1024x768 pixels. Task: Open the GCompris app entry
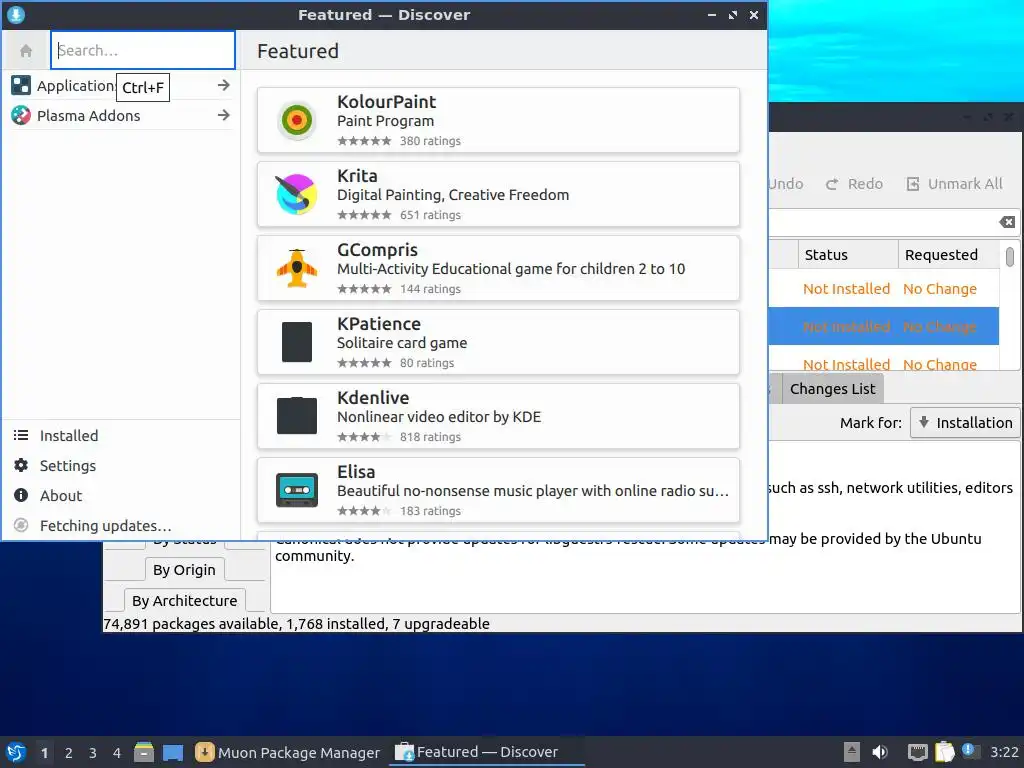click(498, 268)
